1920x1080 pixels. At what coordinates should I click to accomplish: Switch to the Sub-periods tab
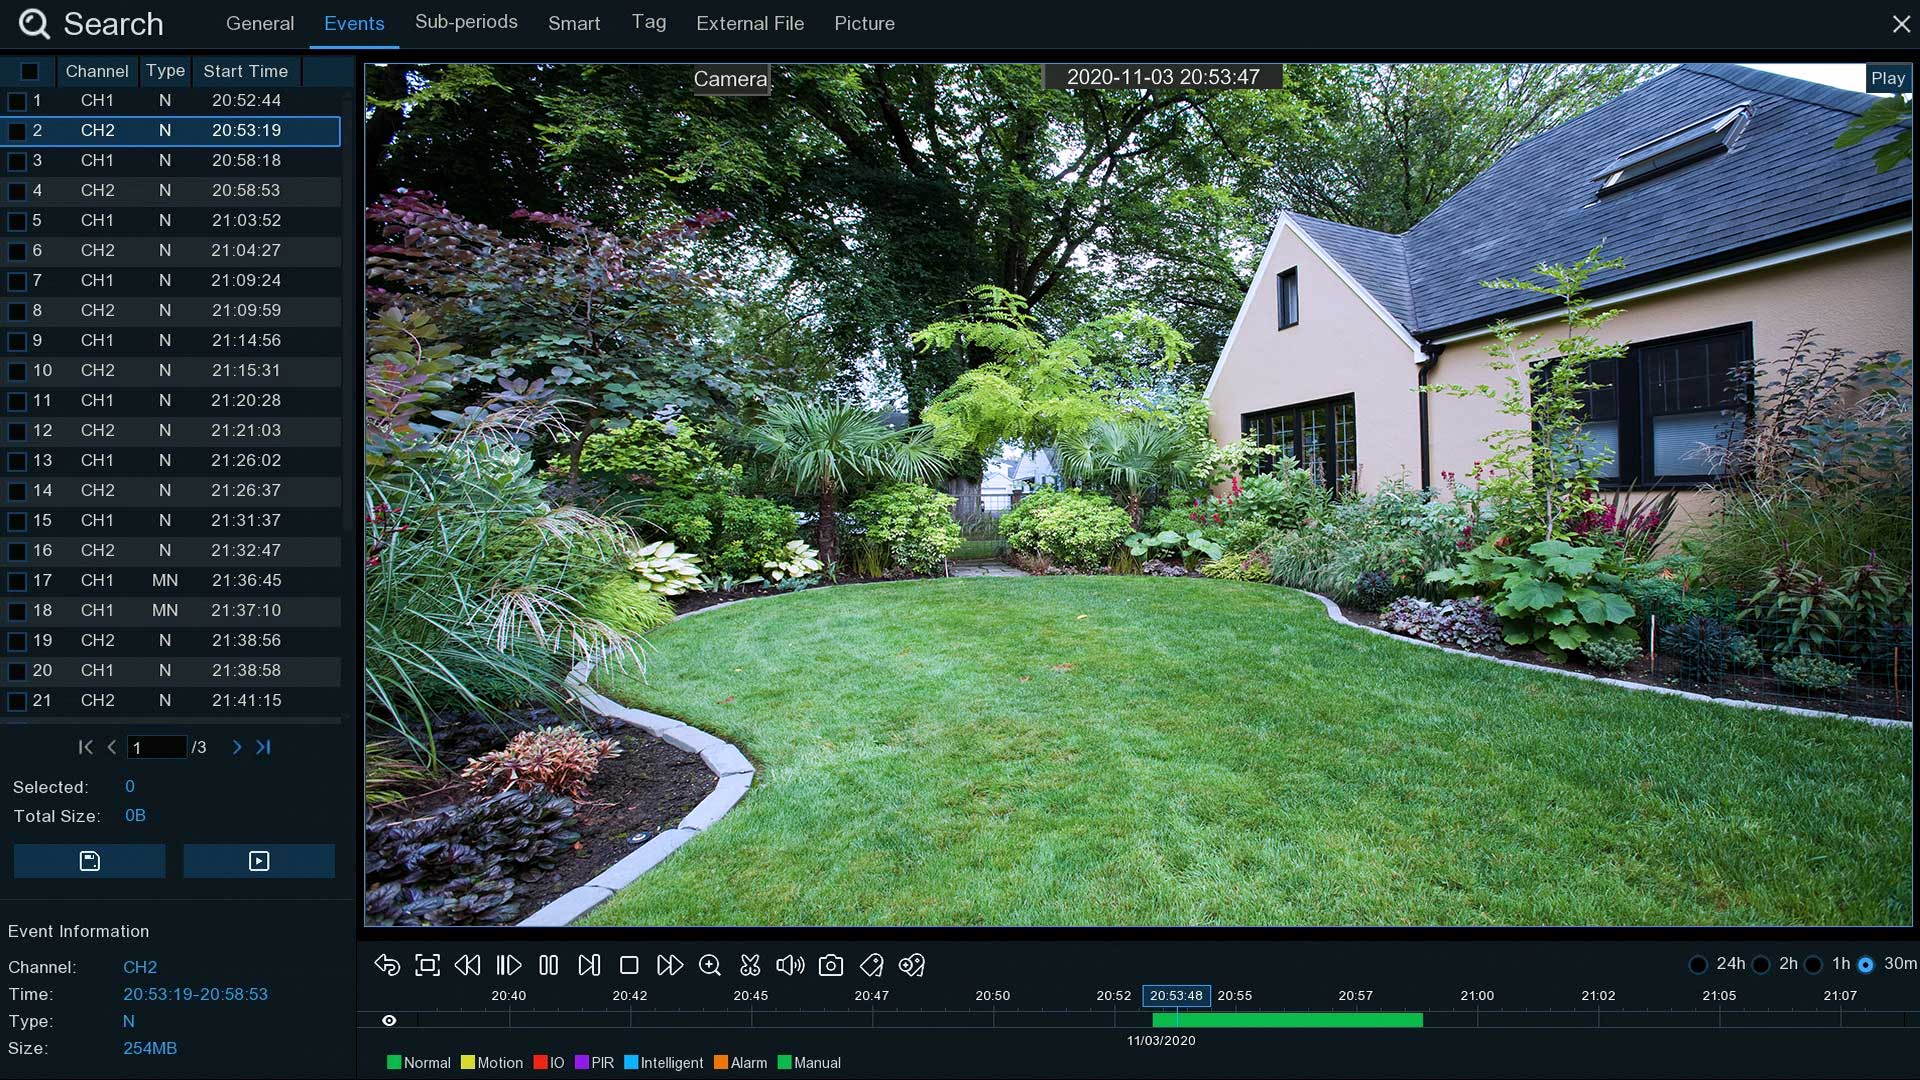(466, 22)
